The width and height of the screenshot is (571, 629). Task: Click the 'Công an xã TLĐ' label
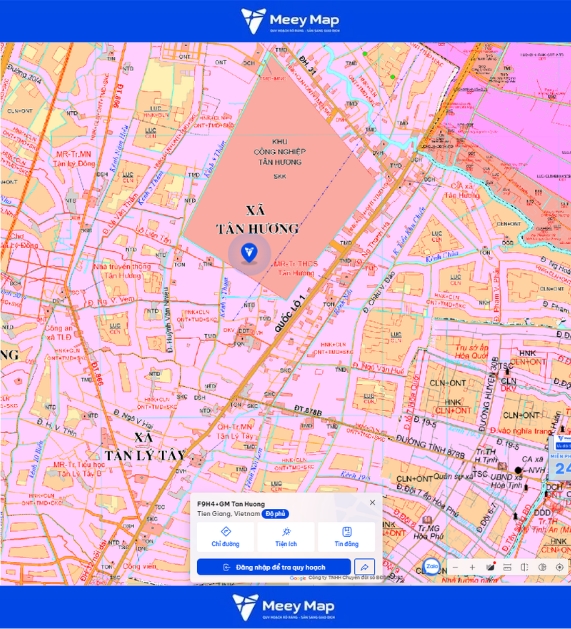pos(59,333)
